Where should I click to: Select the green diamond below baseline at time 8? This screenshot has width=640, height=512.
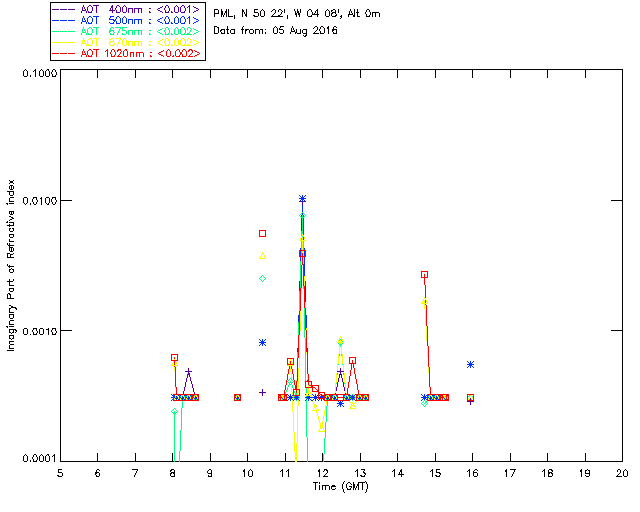pyautogui.click(x=174, y=412)
